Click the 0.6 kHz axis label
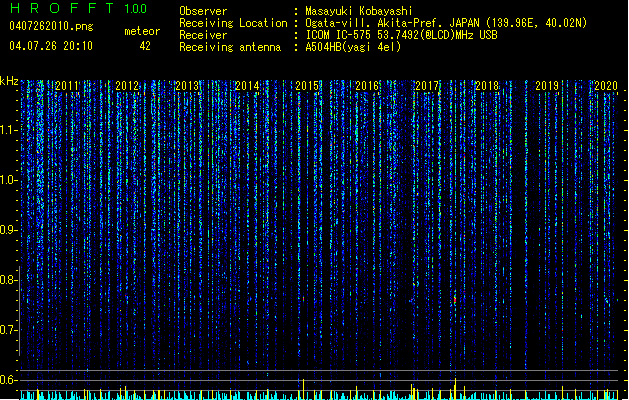This screenshot has width=629, height=400. 8,380
